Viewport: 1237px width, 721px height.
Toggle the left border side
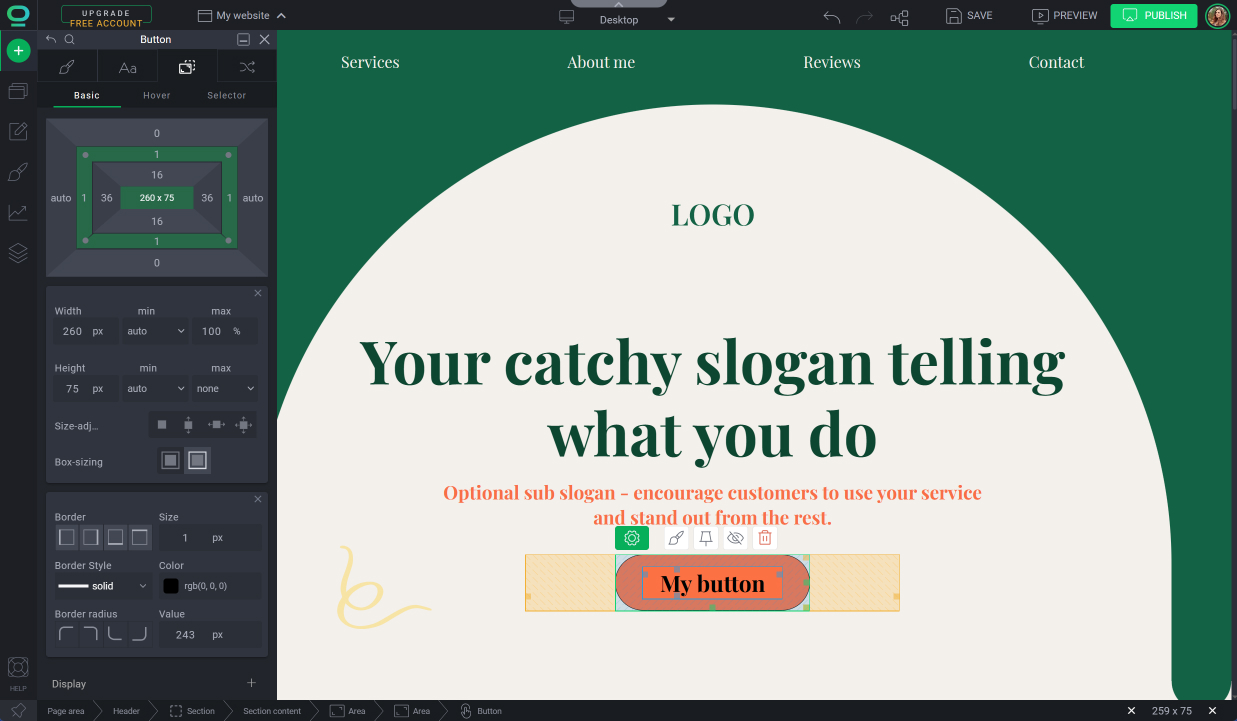(67, 538)
